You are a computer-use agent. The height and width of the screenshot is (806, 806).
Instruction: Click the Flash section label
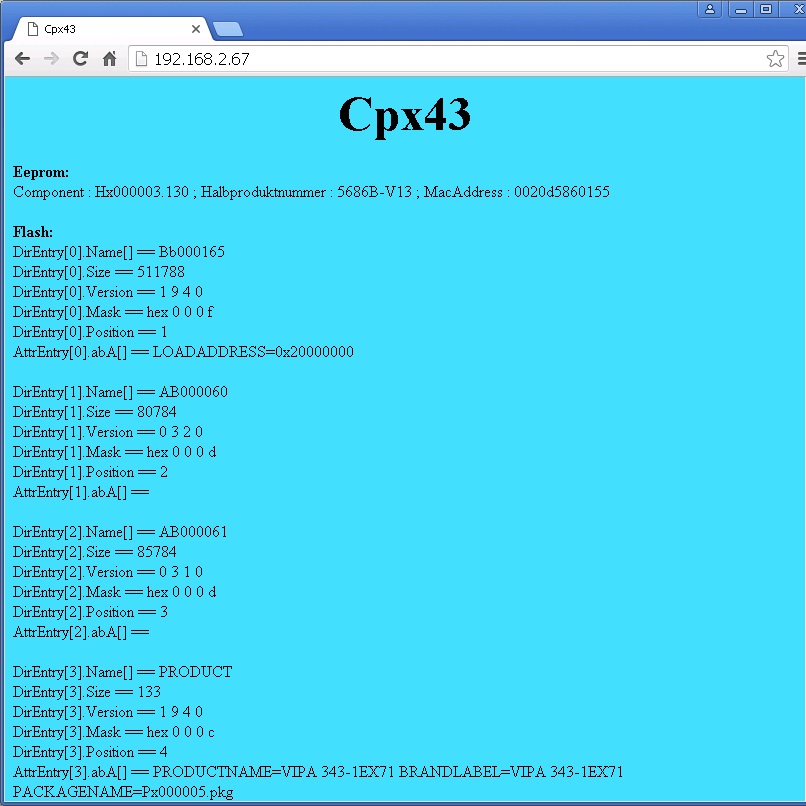click(x=33, y=232)
